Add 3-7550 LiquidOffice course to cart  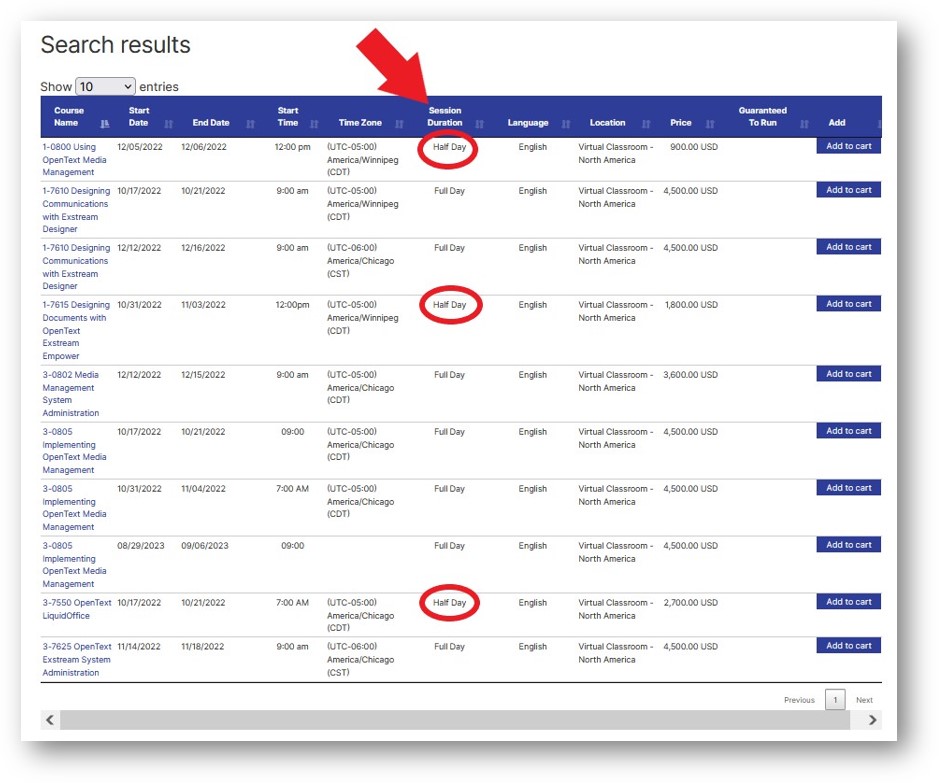tap(849, 602)
